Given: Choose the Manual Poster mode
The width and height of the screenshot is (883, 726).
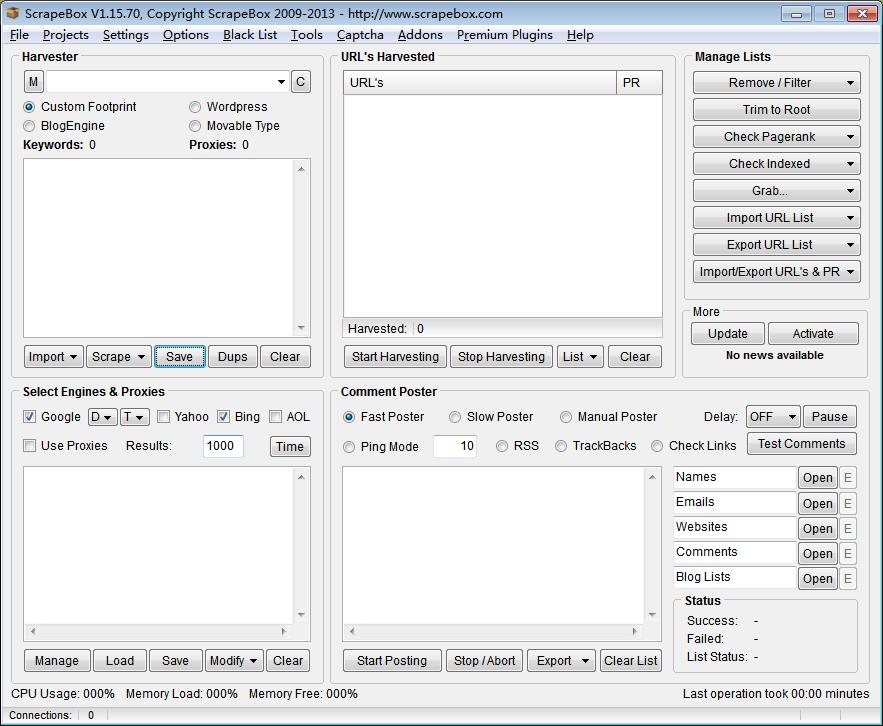Looking at the screenshot, I should 566,417.
